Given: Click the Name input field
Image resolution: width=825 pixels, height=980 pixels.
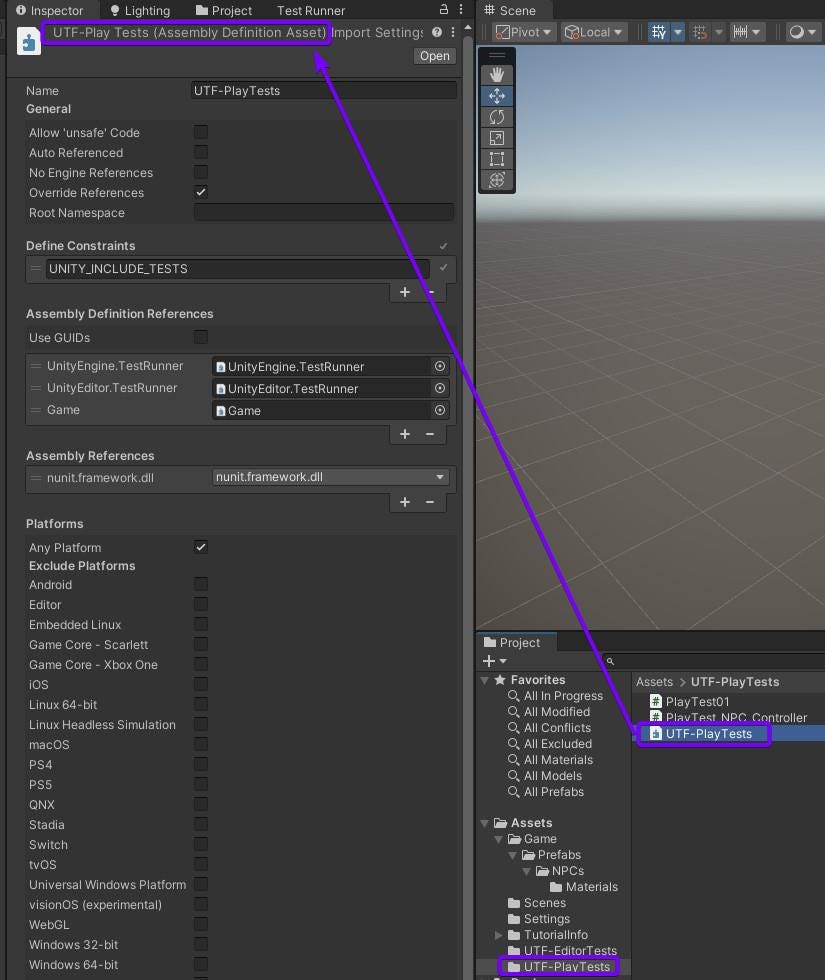Looking at the screenshot, I should pos(324,91).
